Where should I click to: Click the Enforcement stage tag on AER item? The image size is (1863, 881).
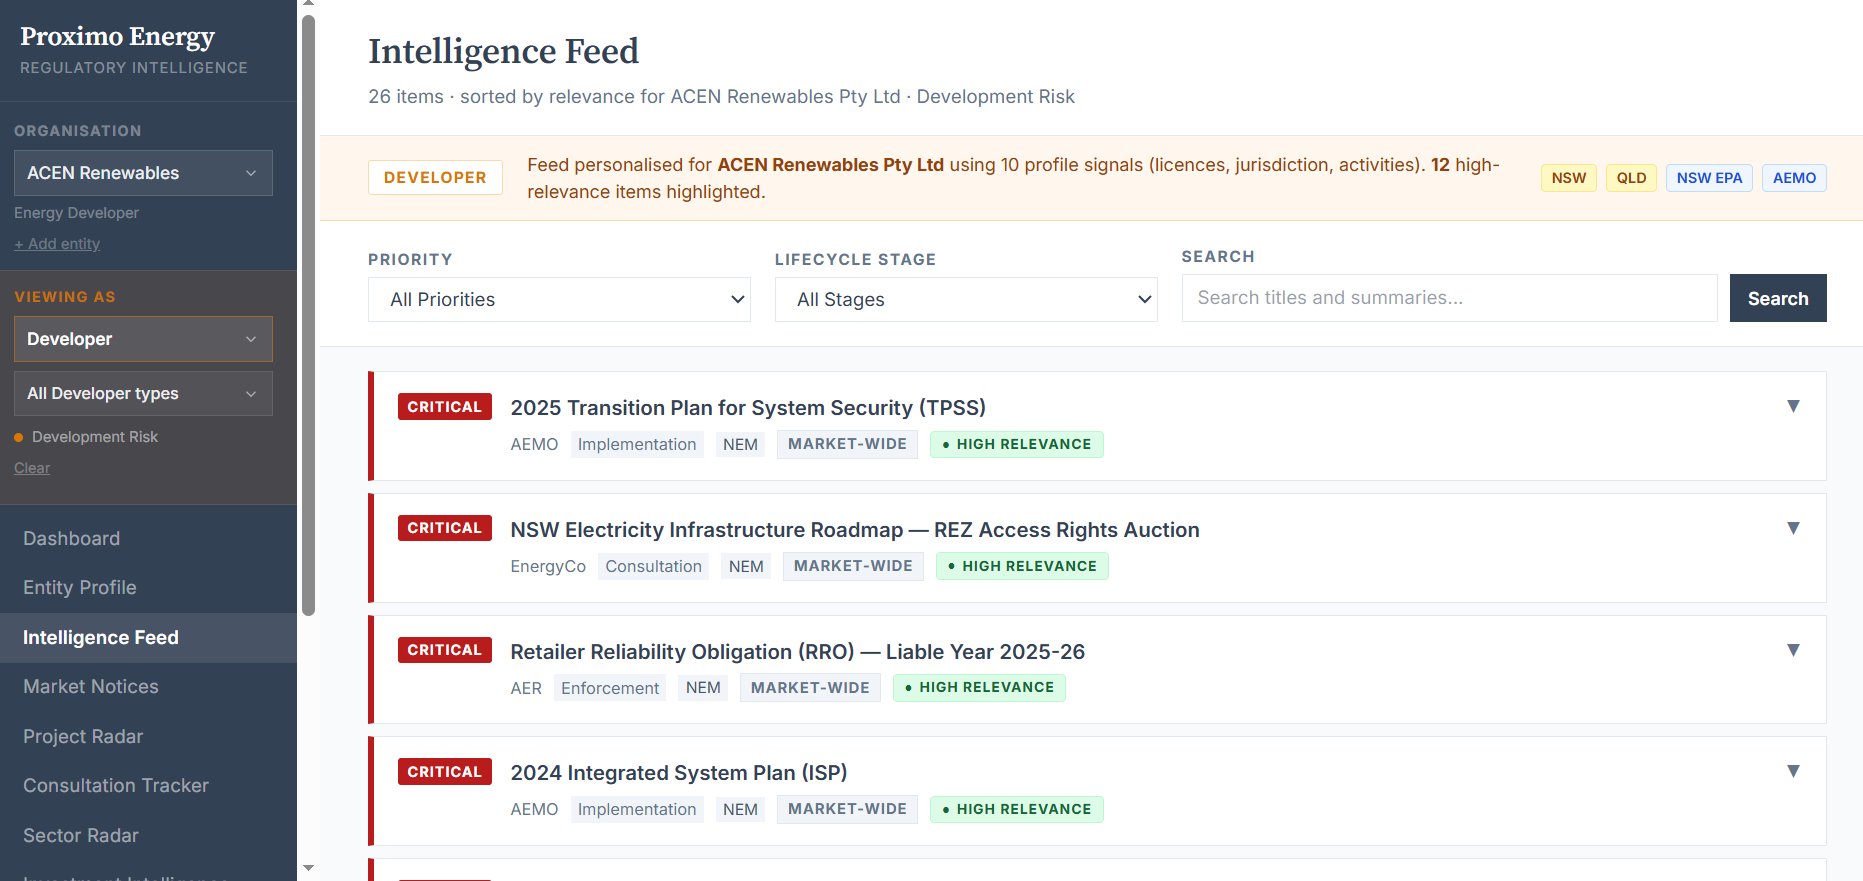tap(610, 688)
